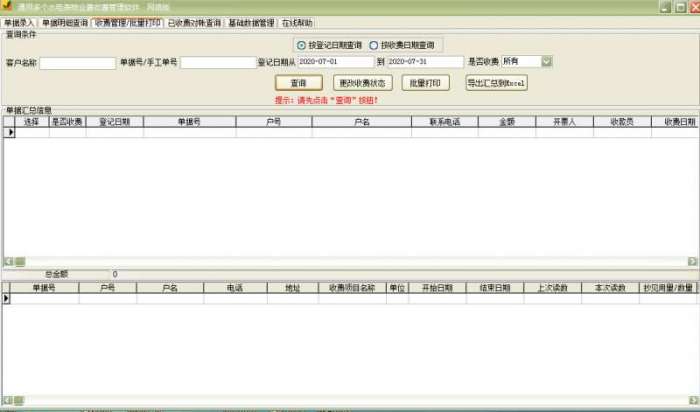Switch to the 单据明细查询 tab

click(65, 23)
